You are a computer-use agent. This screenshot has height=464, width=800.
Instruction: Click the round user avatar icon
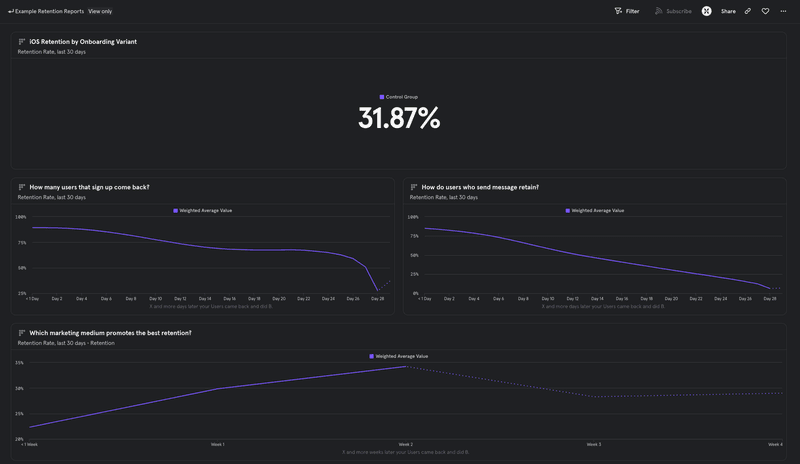pyautogui.click(x=706, y=11)
